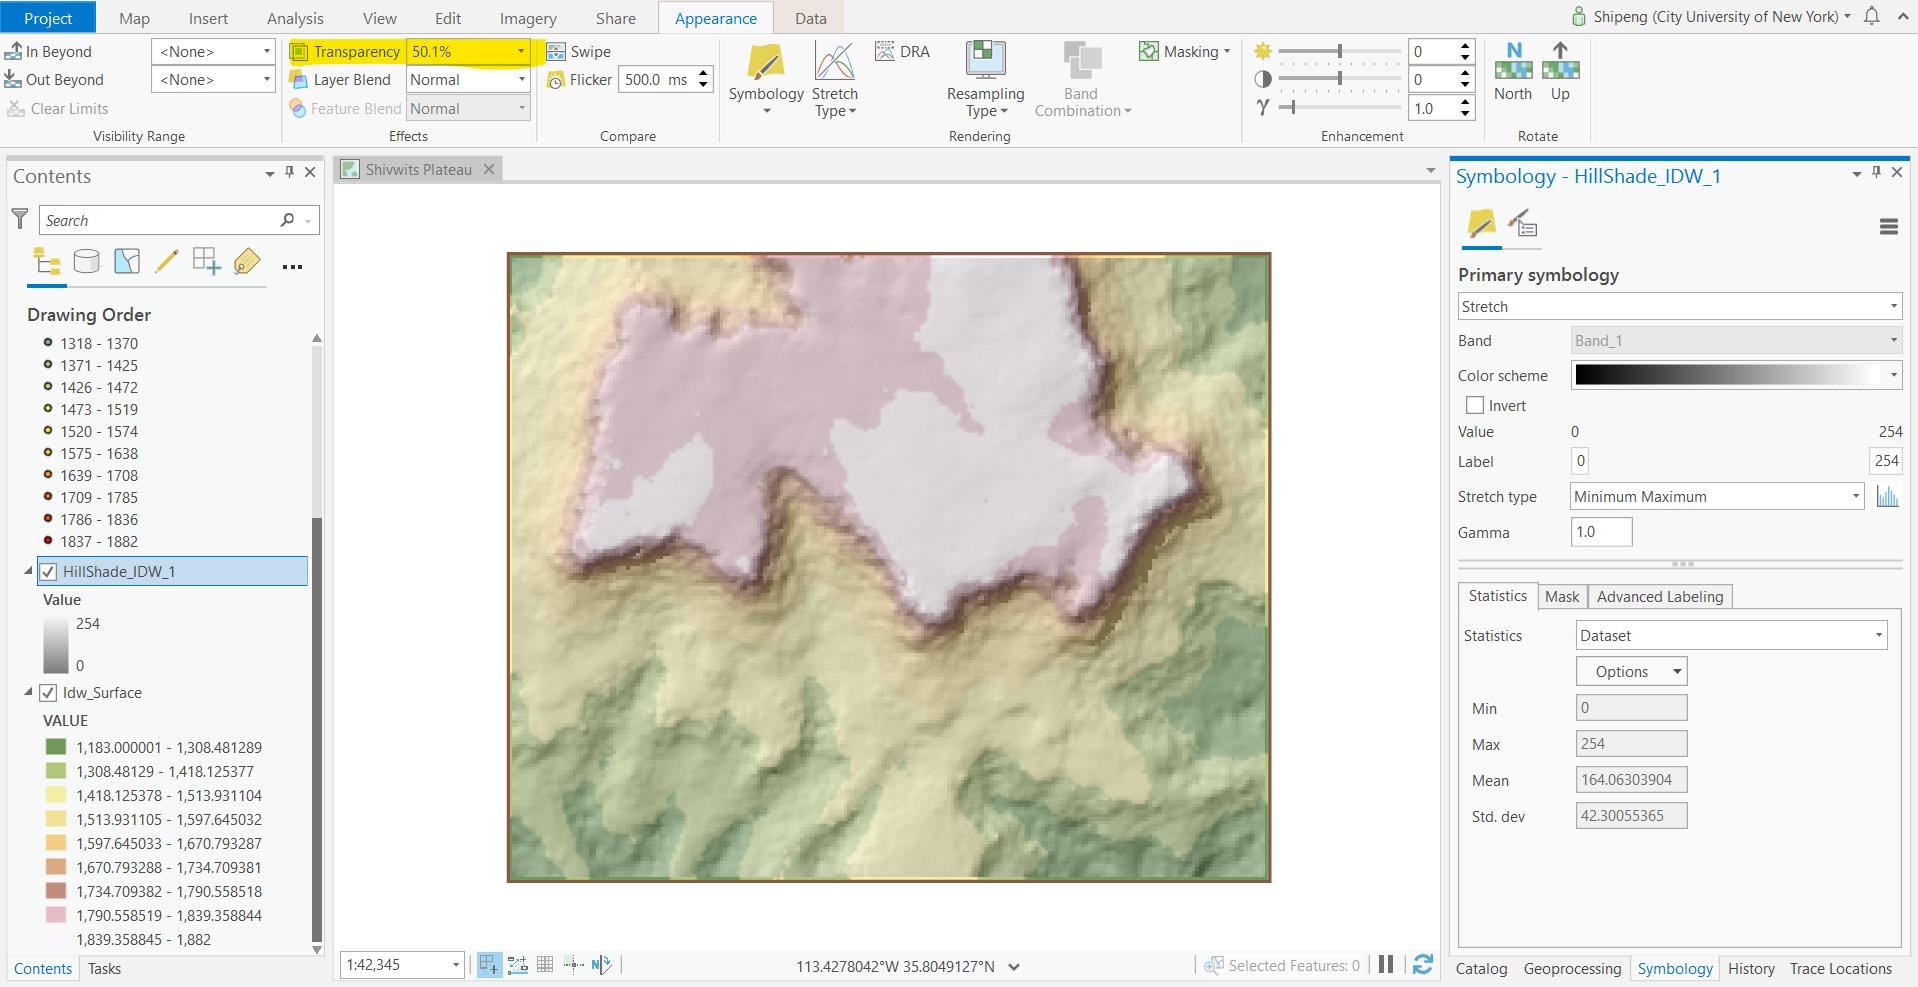
Task: Pause drawing with the pause button
Action: click(1386, 965)
